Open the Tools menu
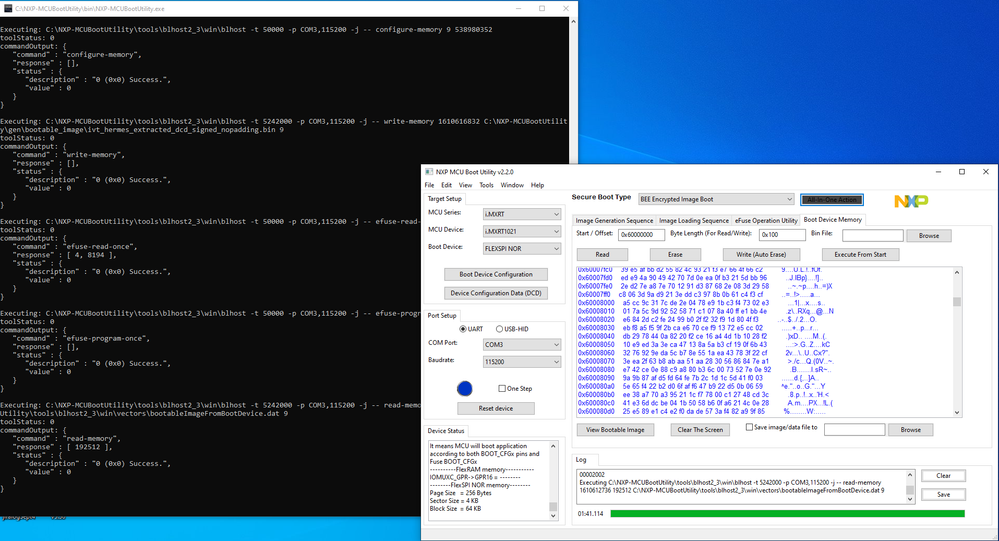Image resolution: width=999 pixels, height=541 pixels. (x=486, y=185)
